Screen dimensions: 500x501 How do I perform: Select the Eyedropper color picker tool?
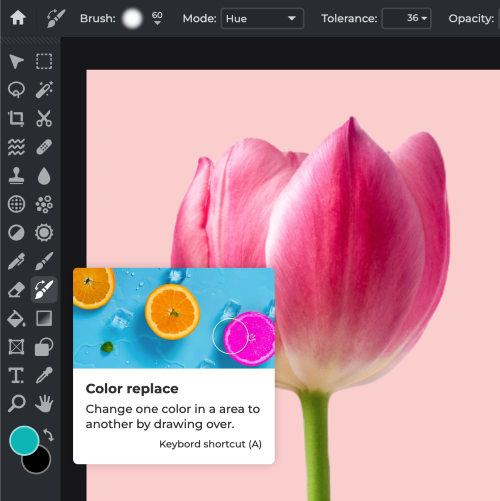point(44,375)
